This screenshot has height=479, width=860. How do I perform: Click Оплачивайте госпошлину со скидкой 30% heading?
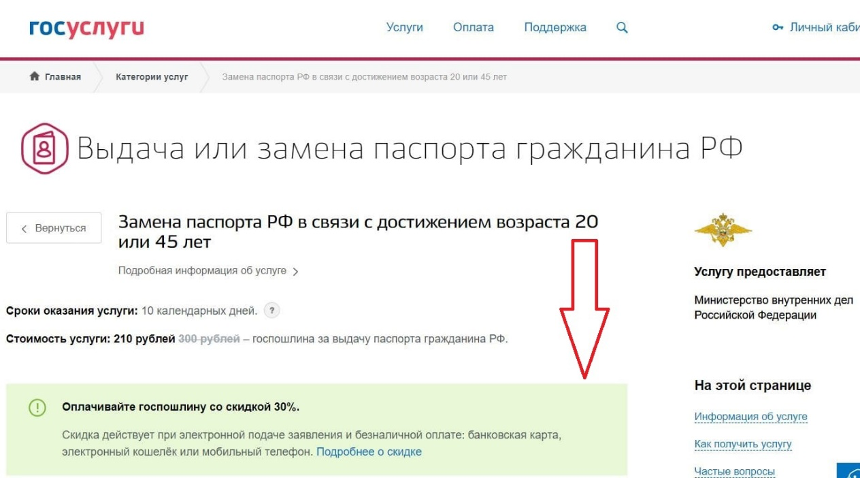180,407
